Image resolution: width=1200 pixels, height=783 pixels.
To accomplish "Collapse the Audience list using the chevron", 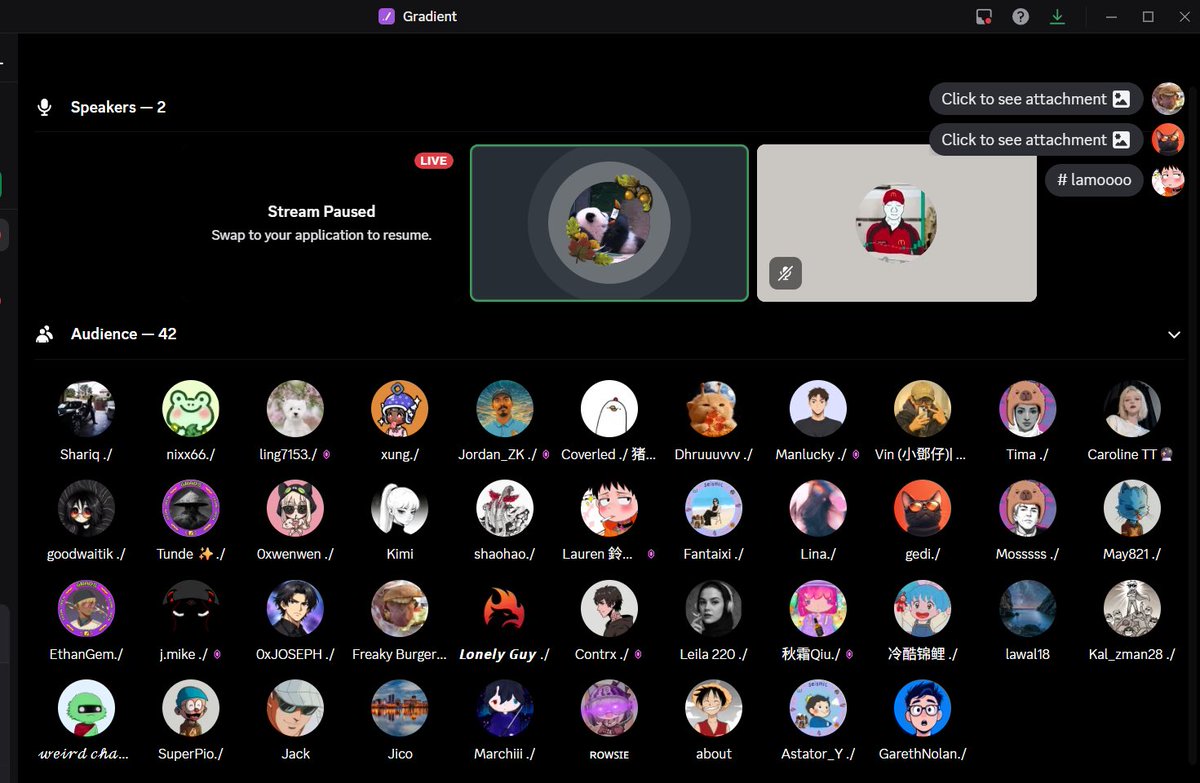I will click(1175, 334).
